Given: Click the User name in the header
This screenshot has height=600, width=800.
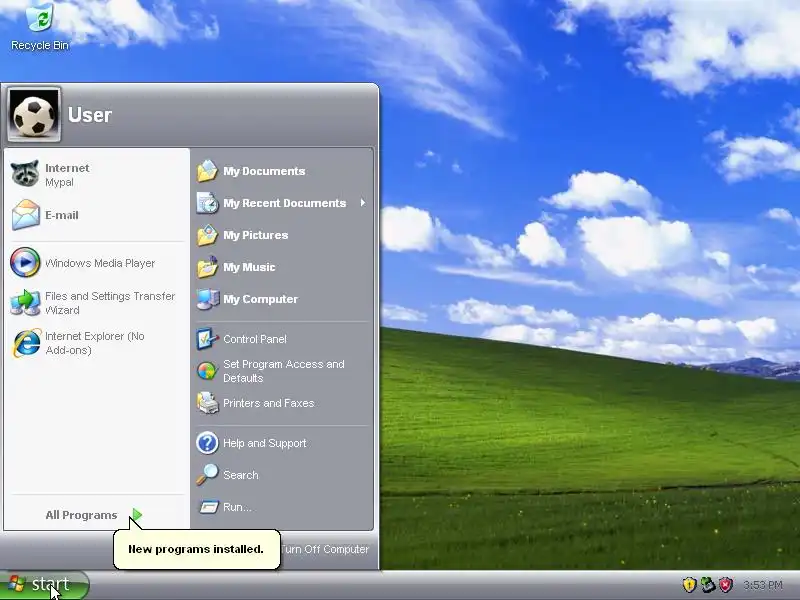Looking at the screenshot, I should tap(90, 115).
